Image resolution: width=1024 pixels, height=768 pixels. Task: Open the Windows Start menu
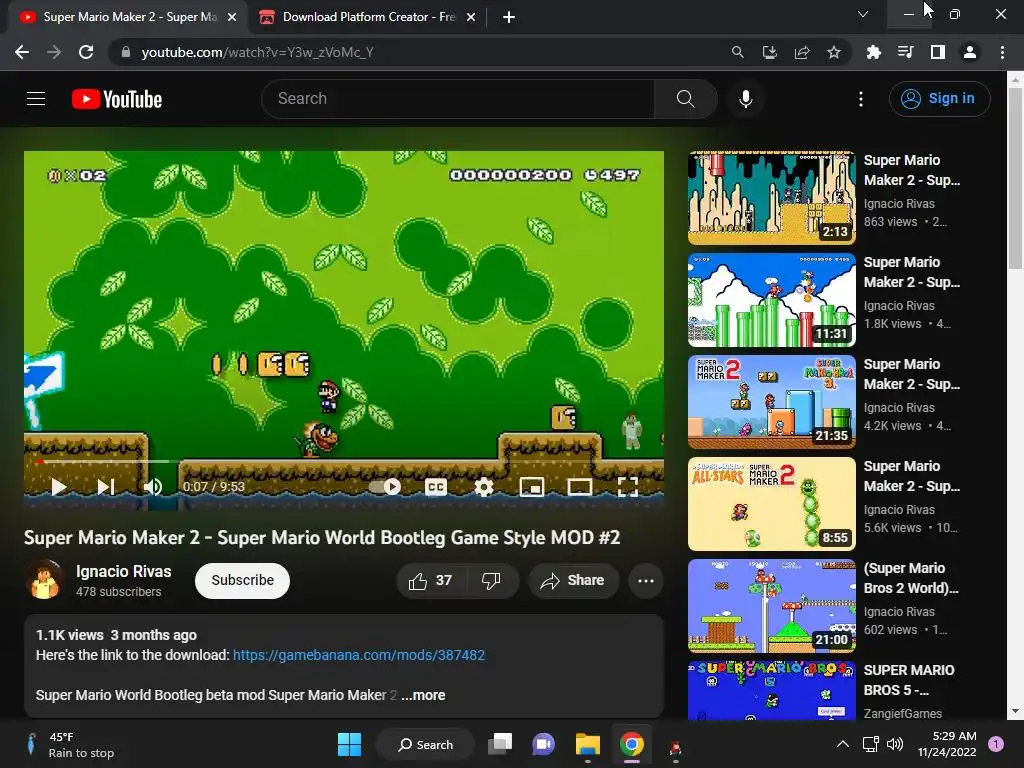[349, 744]
